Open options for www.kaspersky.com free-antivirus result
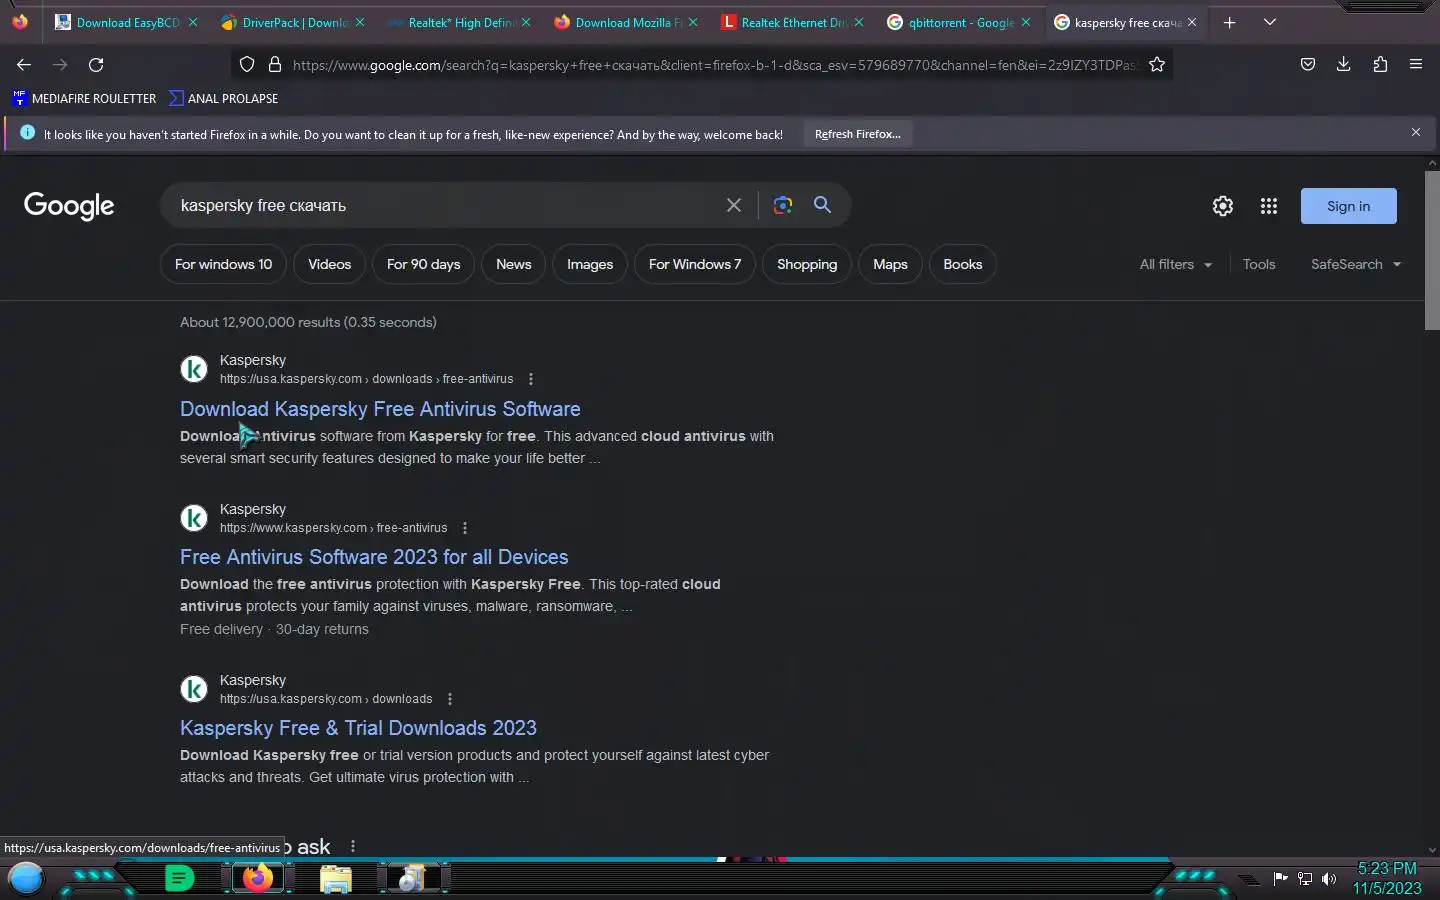This screenshot has height=900, width=1440. [x=465, y=528]
